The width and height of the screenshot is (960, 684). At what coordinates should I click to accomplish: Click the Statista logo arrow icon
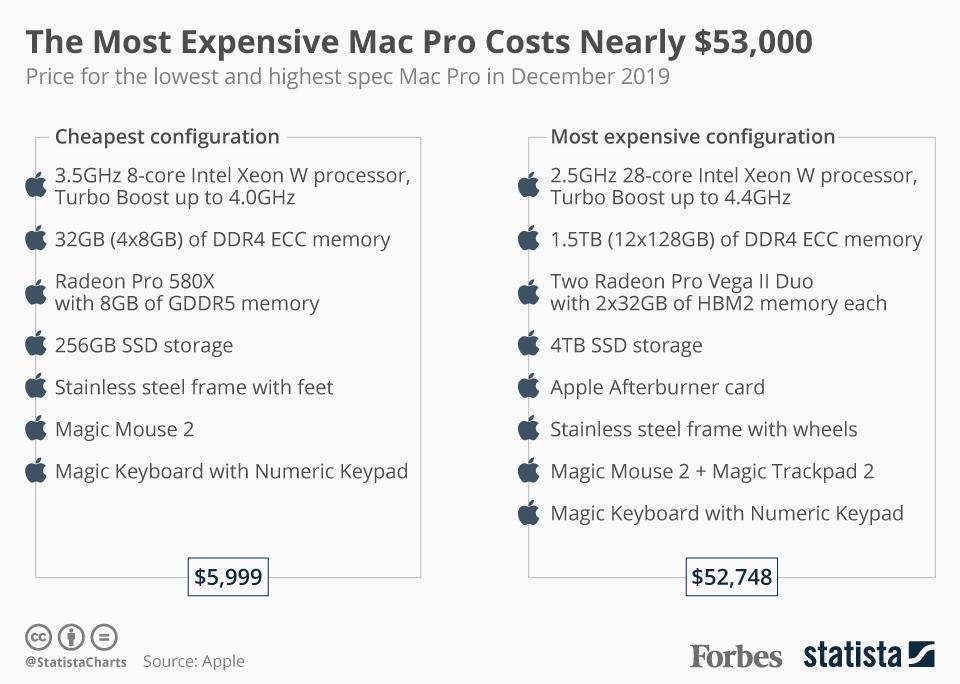pyautogui.click(x=921, y=656)
